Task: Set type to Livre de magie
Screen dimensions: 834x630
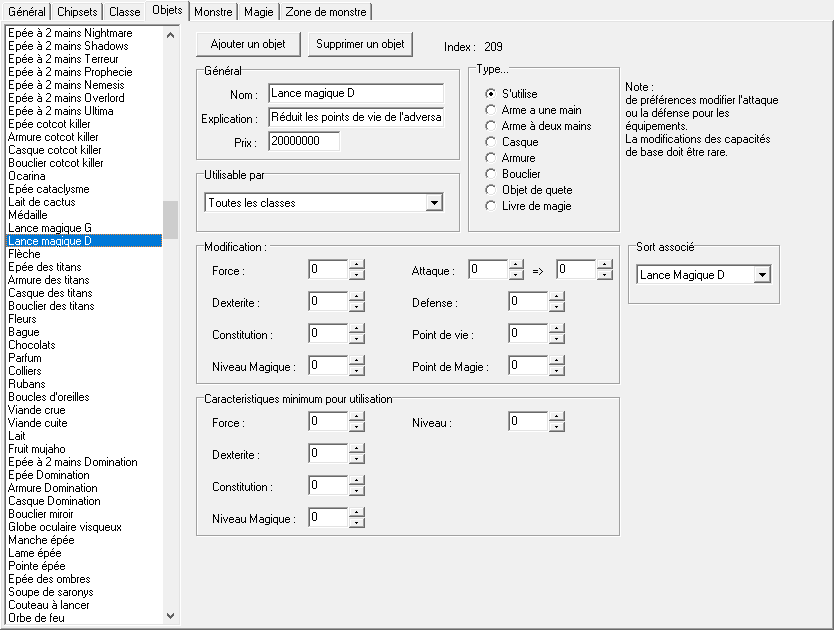Action: coord(491,206)
